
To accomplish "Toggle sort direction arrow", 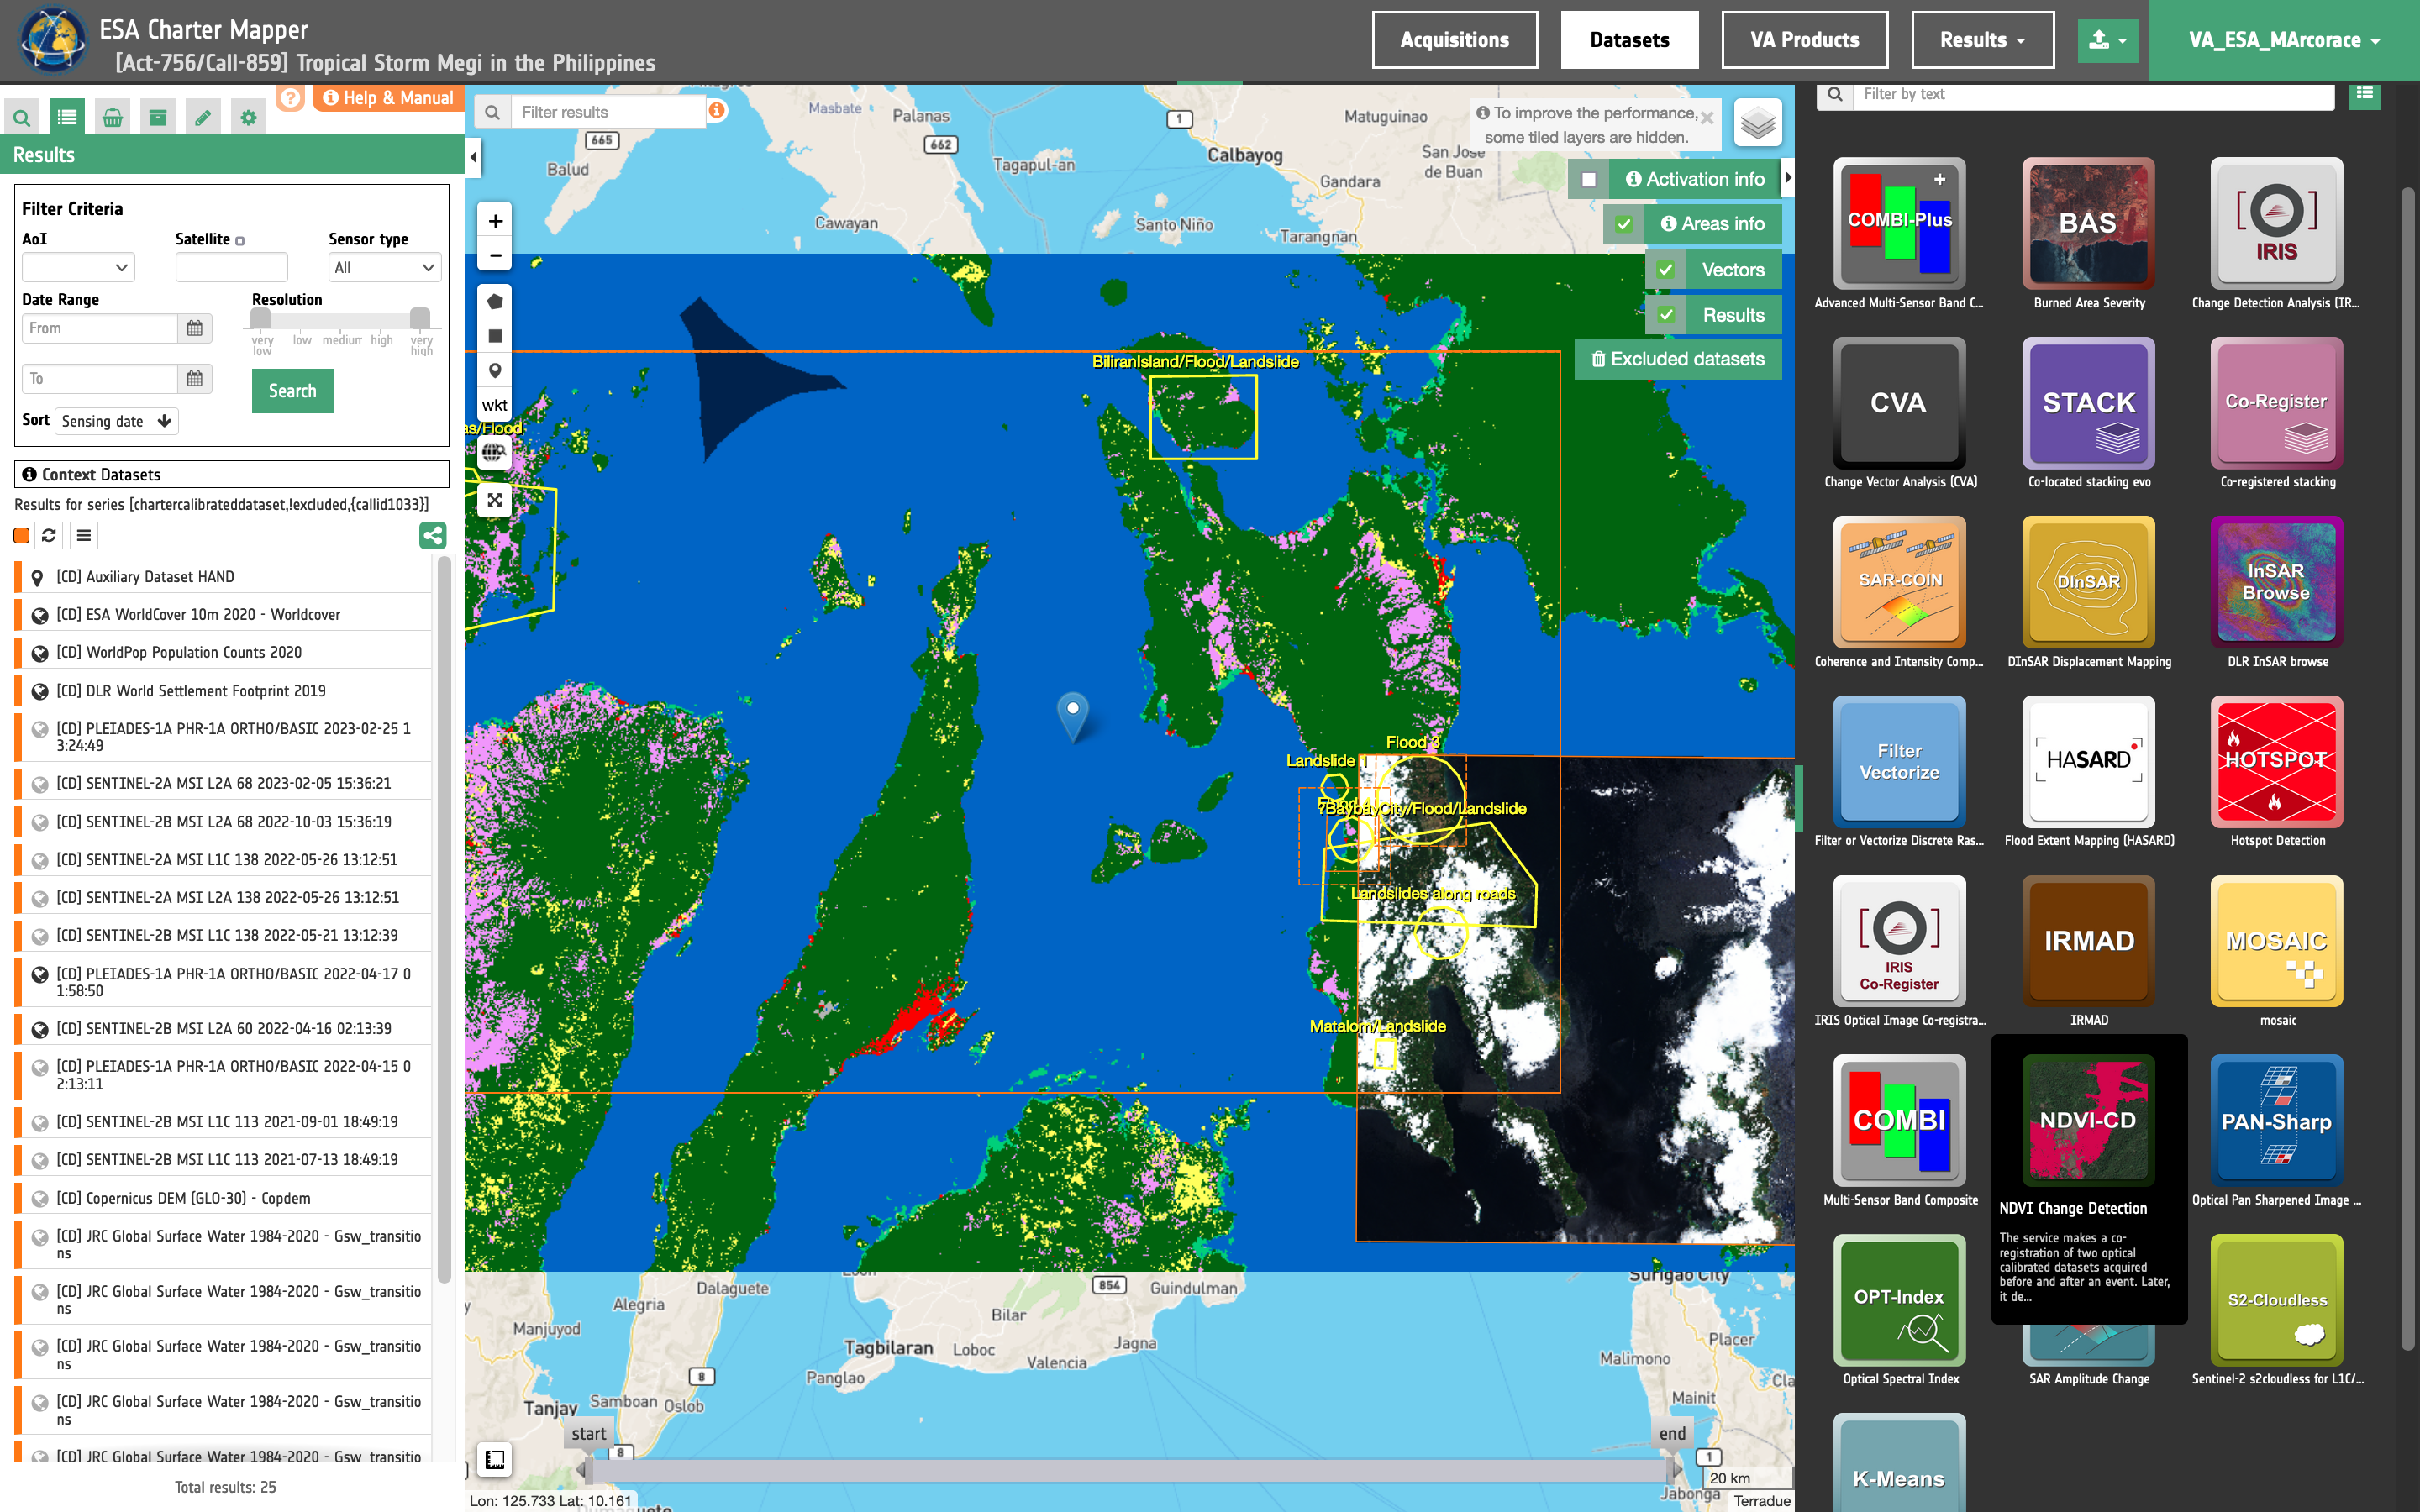I will [165, 421].
